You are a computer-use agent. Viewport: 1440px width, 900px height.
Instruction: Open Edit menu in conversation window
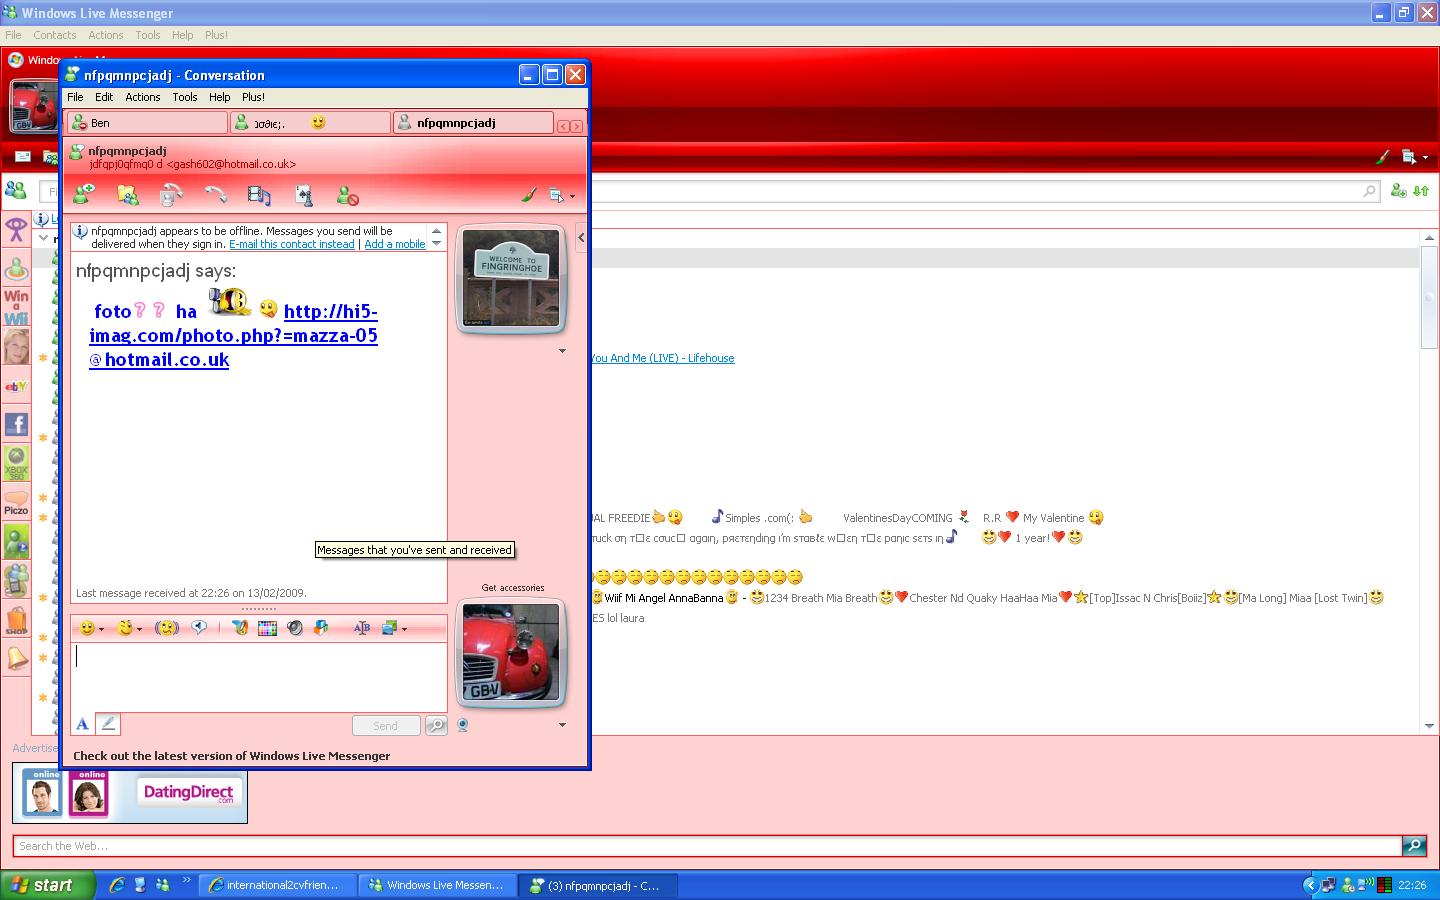pyautogui.click(x=104, y=97)
